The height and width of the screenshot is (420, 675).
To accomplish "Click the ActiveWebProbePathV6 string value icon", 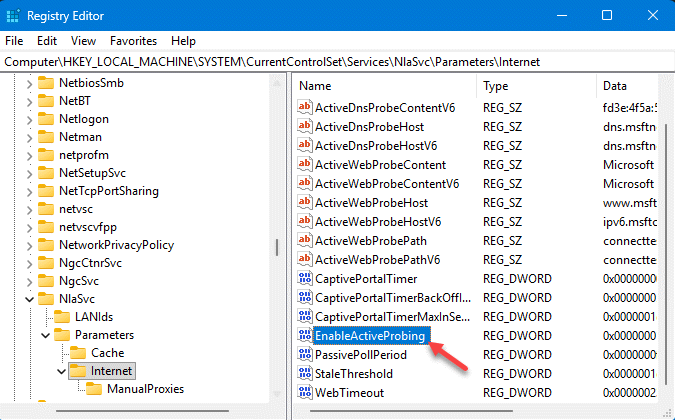I will (304, 259).
